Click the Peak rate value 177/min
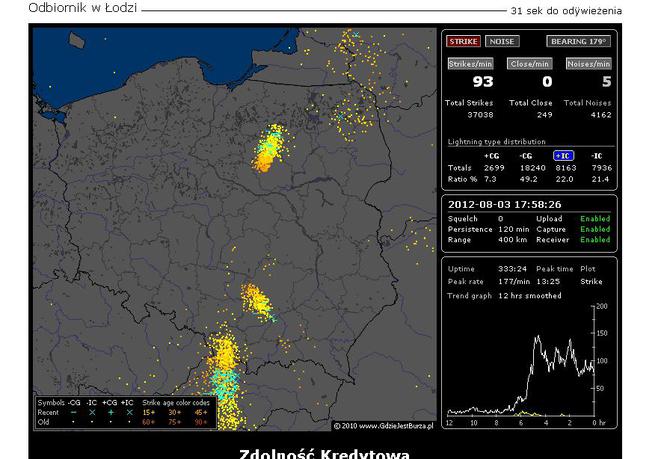Image resolution: width=664 pixels, height=459 pixels. coord(514,282)
